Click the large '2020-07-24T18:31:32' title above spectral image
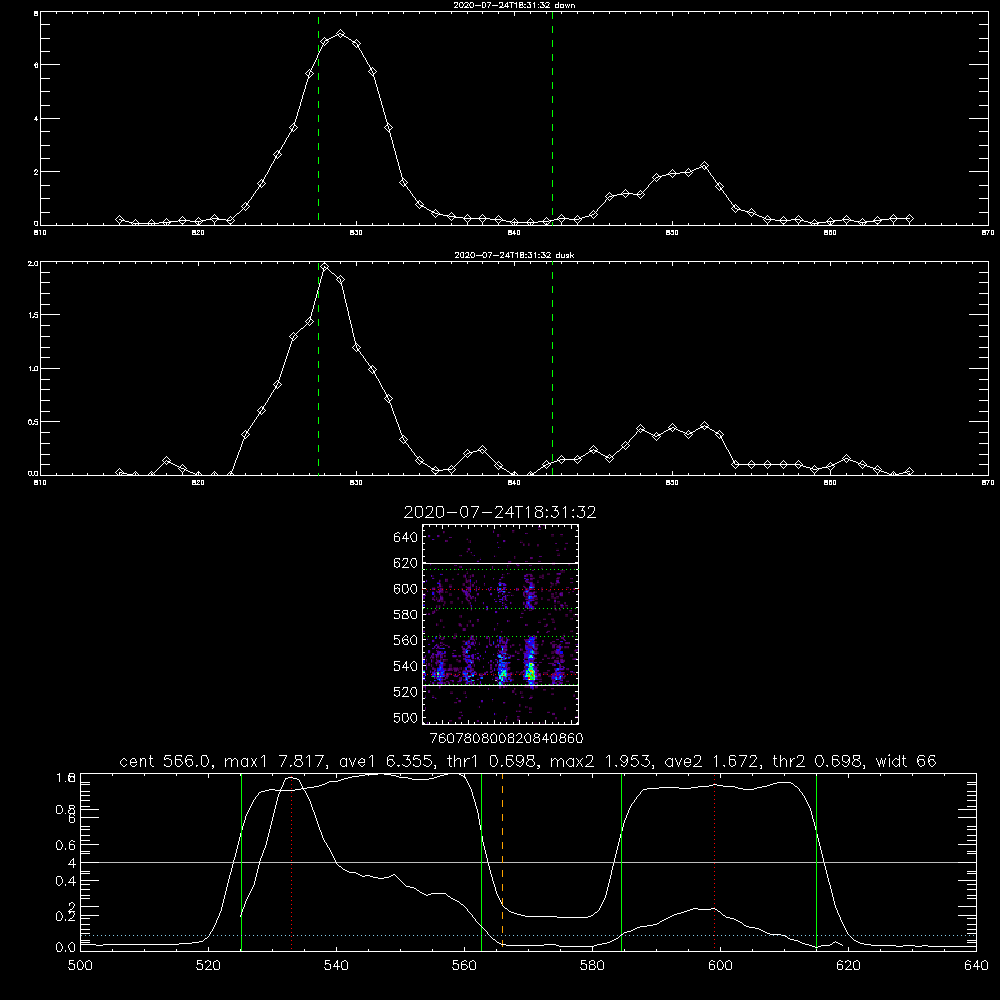Screen dimensions: 1000x1000 (x=500, y=512)
